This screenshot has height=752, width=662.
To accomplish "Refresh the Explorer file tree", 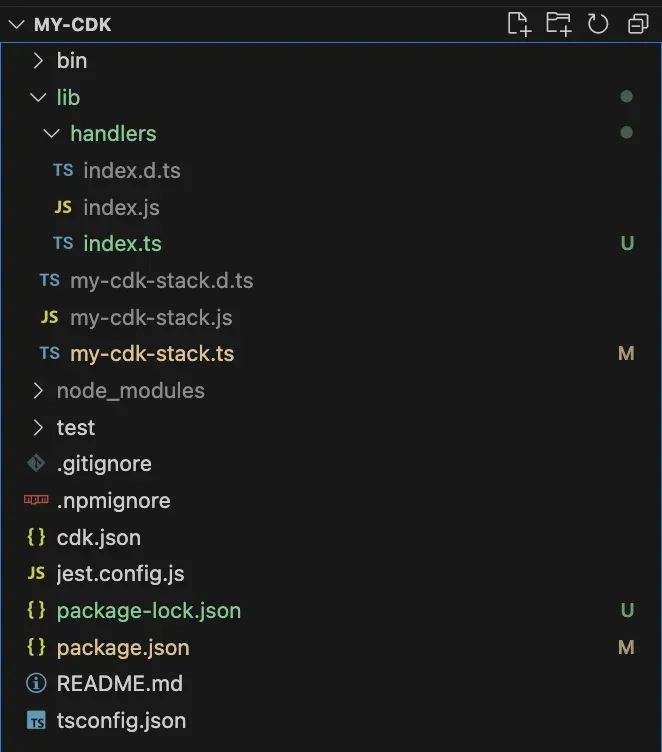I will [x=598, y=24].
